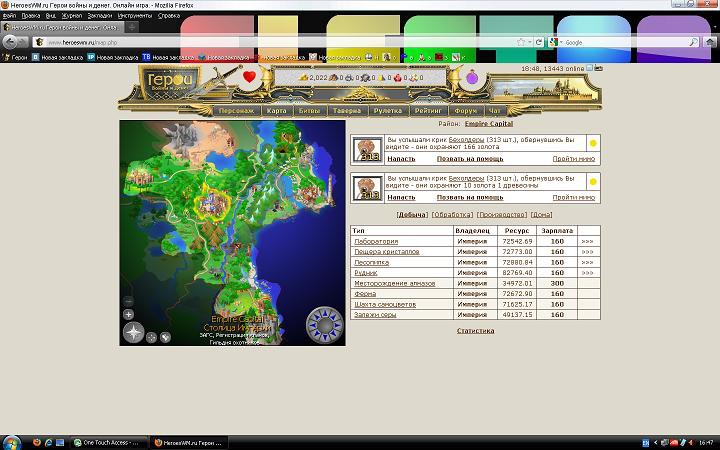This screenshot has width=720, height=450.
Task: Switch to the Обработка facilities filter
Action: coord(451,215)
